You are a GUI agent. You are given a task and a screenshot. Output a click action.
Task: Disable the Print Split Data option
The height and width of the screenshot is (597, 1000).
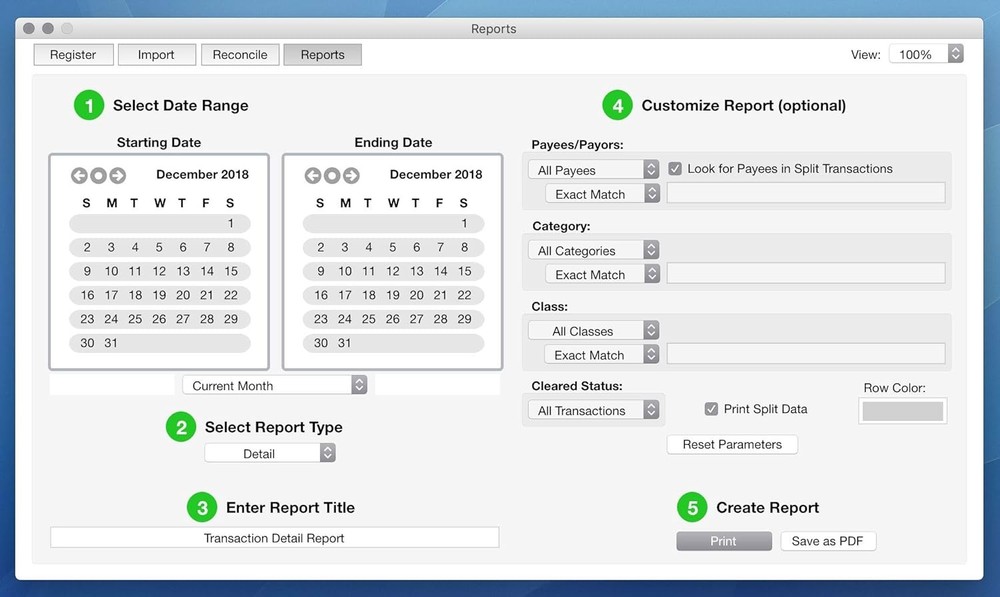711,408
